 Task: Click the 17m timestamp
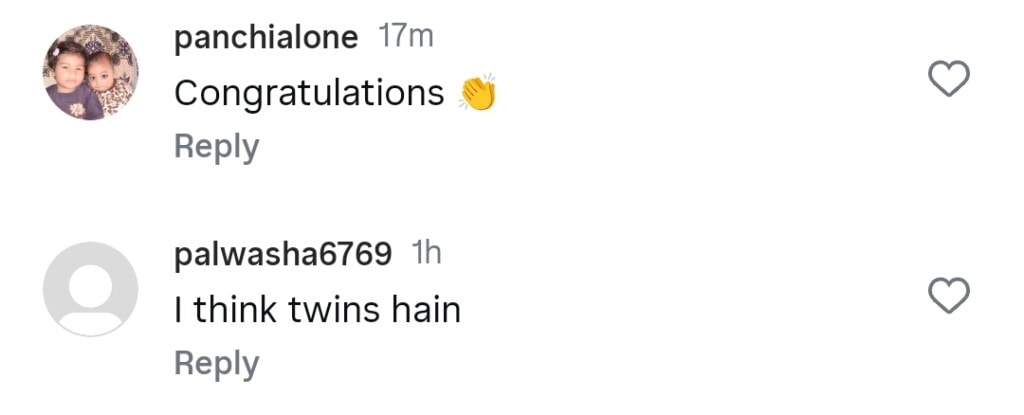pos(406,38)
